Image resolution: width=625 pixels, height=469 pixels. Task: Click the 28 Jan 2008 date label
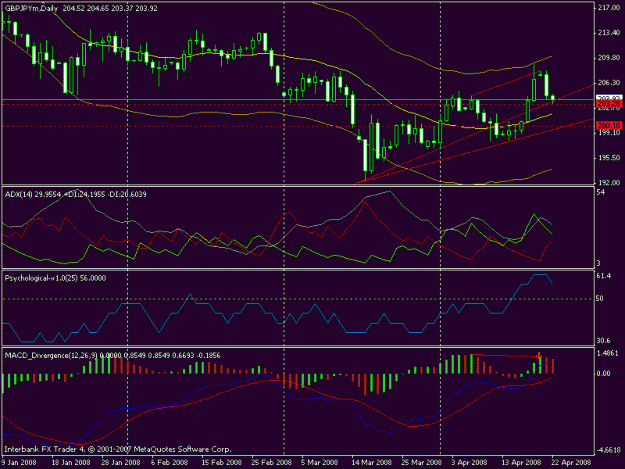coord(121,462)
